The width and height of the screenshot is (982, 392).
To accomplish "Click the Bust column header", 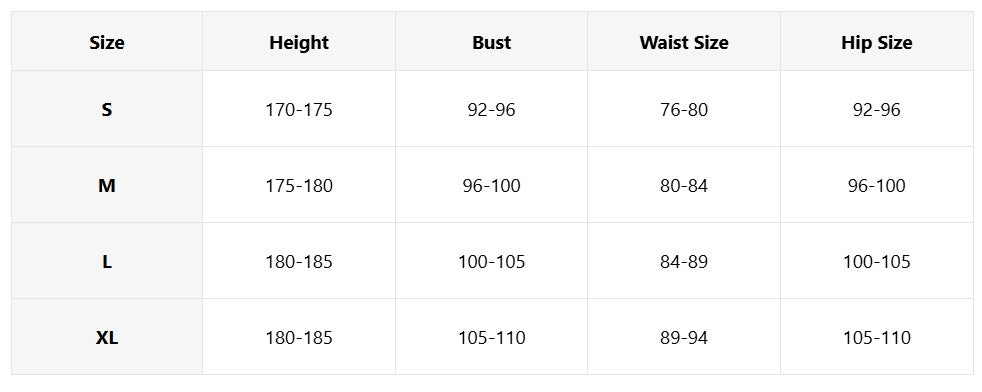I will point(492,42).
